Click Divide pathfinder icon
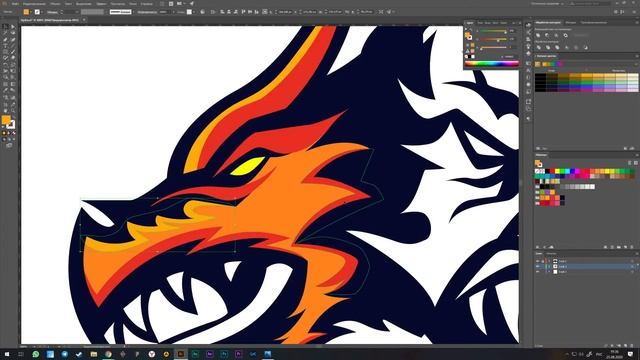640x360 pixels. pyautogui.click(x=538, y=48)
